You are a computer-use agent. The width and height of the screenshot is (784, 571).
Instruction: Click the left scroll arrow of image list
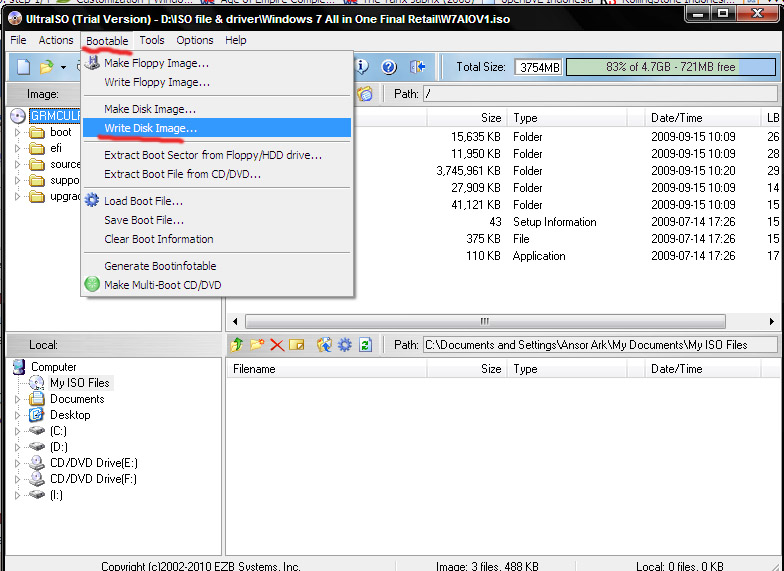click(235, 321)
